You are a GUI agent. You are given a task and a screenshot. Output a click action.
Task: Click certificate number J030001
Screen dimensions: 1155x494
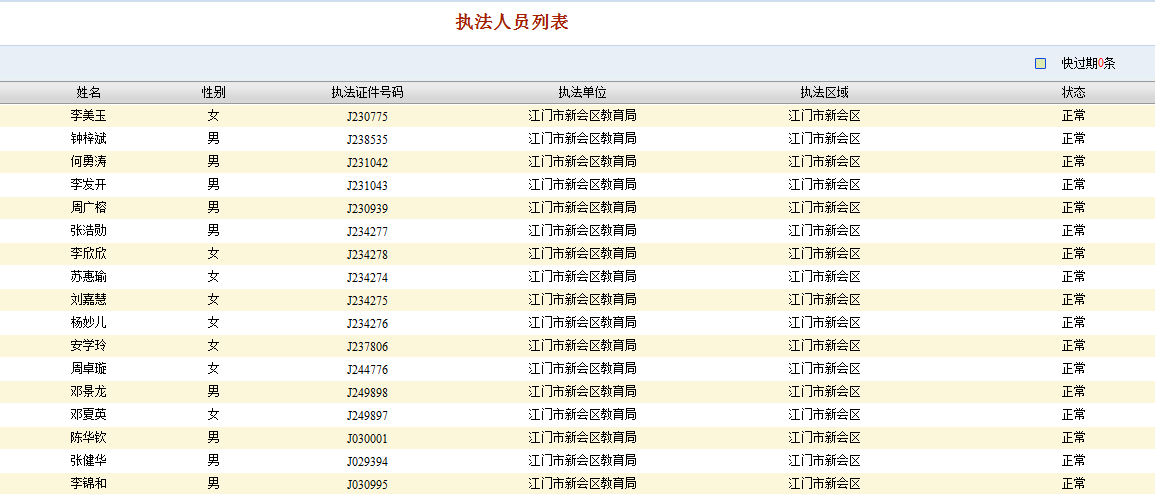pyautogui.click(x=368, y=438)
